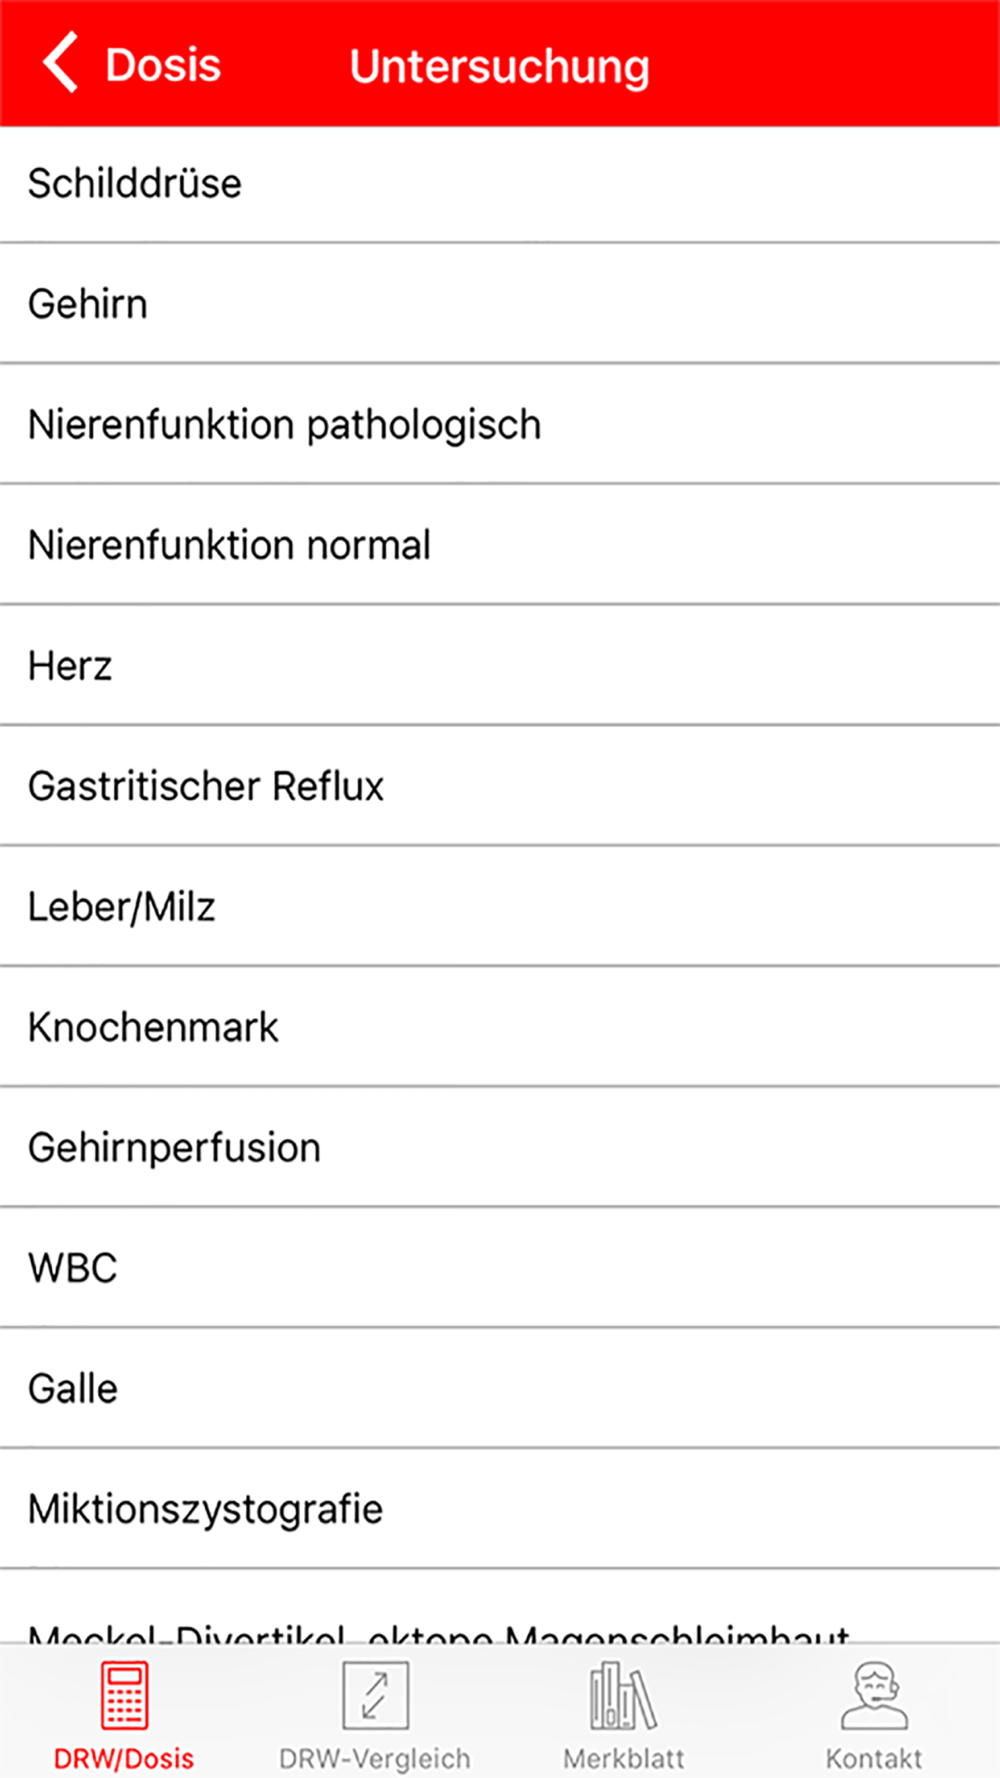The height and width of the screenshot is (1778, 1000).
Task: Open the Merkblatt books icon
Action: (624, 1695)
